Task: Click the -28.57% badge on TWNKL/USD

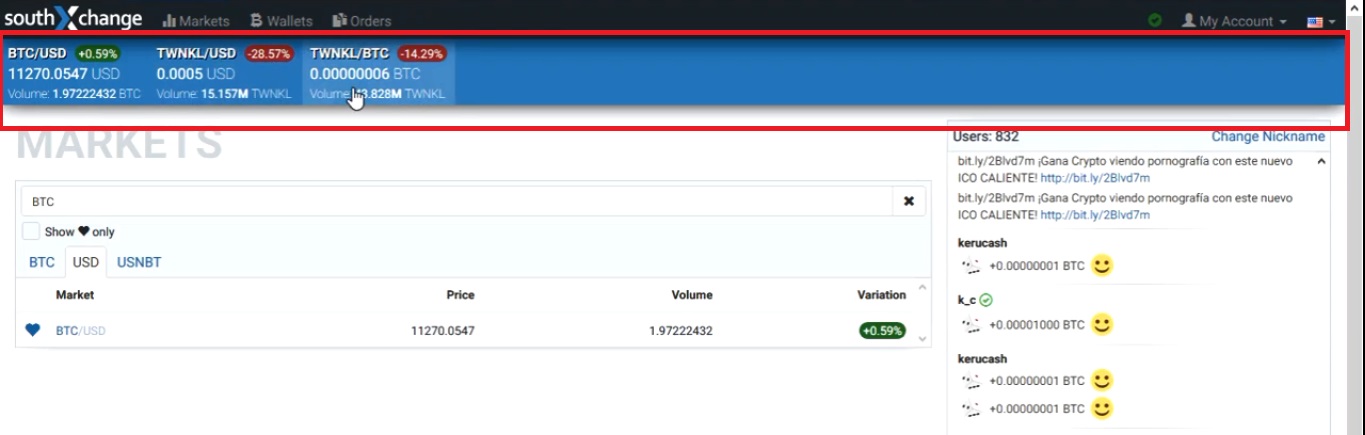Action: point(267,53)
